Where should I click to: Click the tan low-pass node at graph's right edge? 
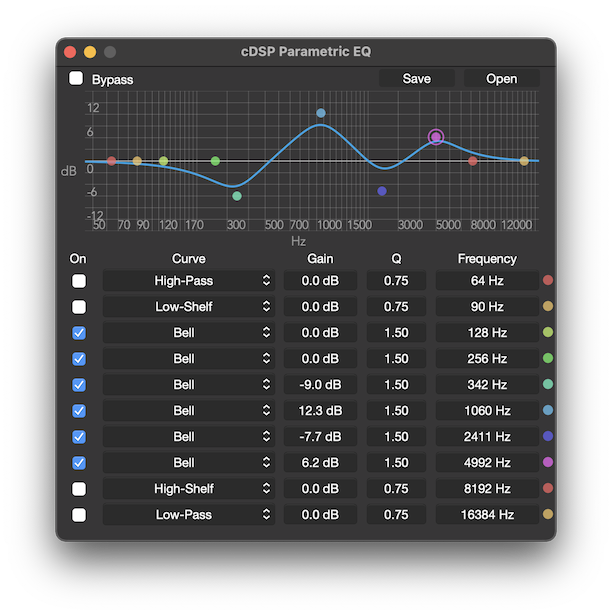click(x=524, y=161)
